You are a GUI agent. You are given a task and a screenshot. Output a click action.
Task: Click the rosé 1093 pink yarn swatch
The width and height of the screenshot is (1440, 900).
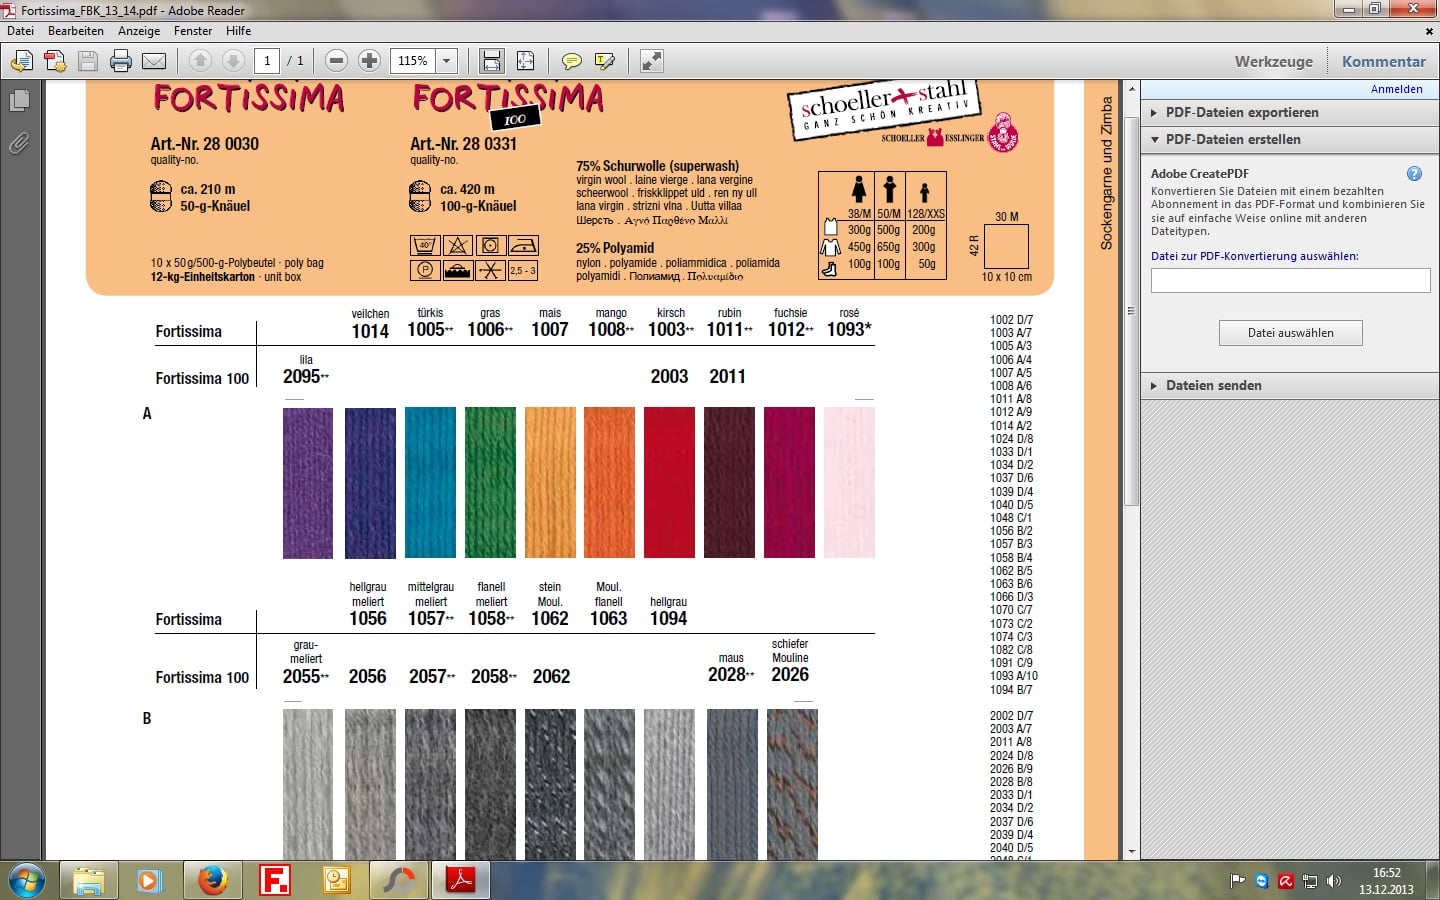(x=849, y=483)
